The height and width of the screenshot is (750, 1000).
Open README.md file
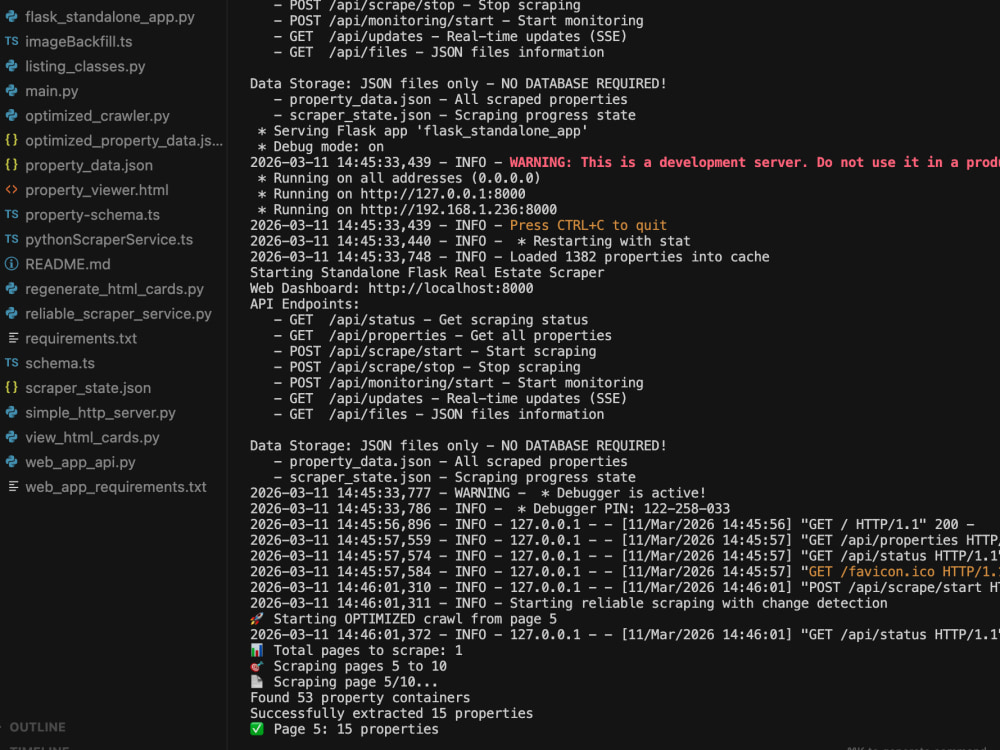point(68,264)
